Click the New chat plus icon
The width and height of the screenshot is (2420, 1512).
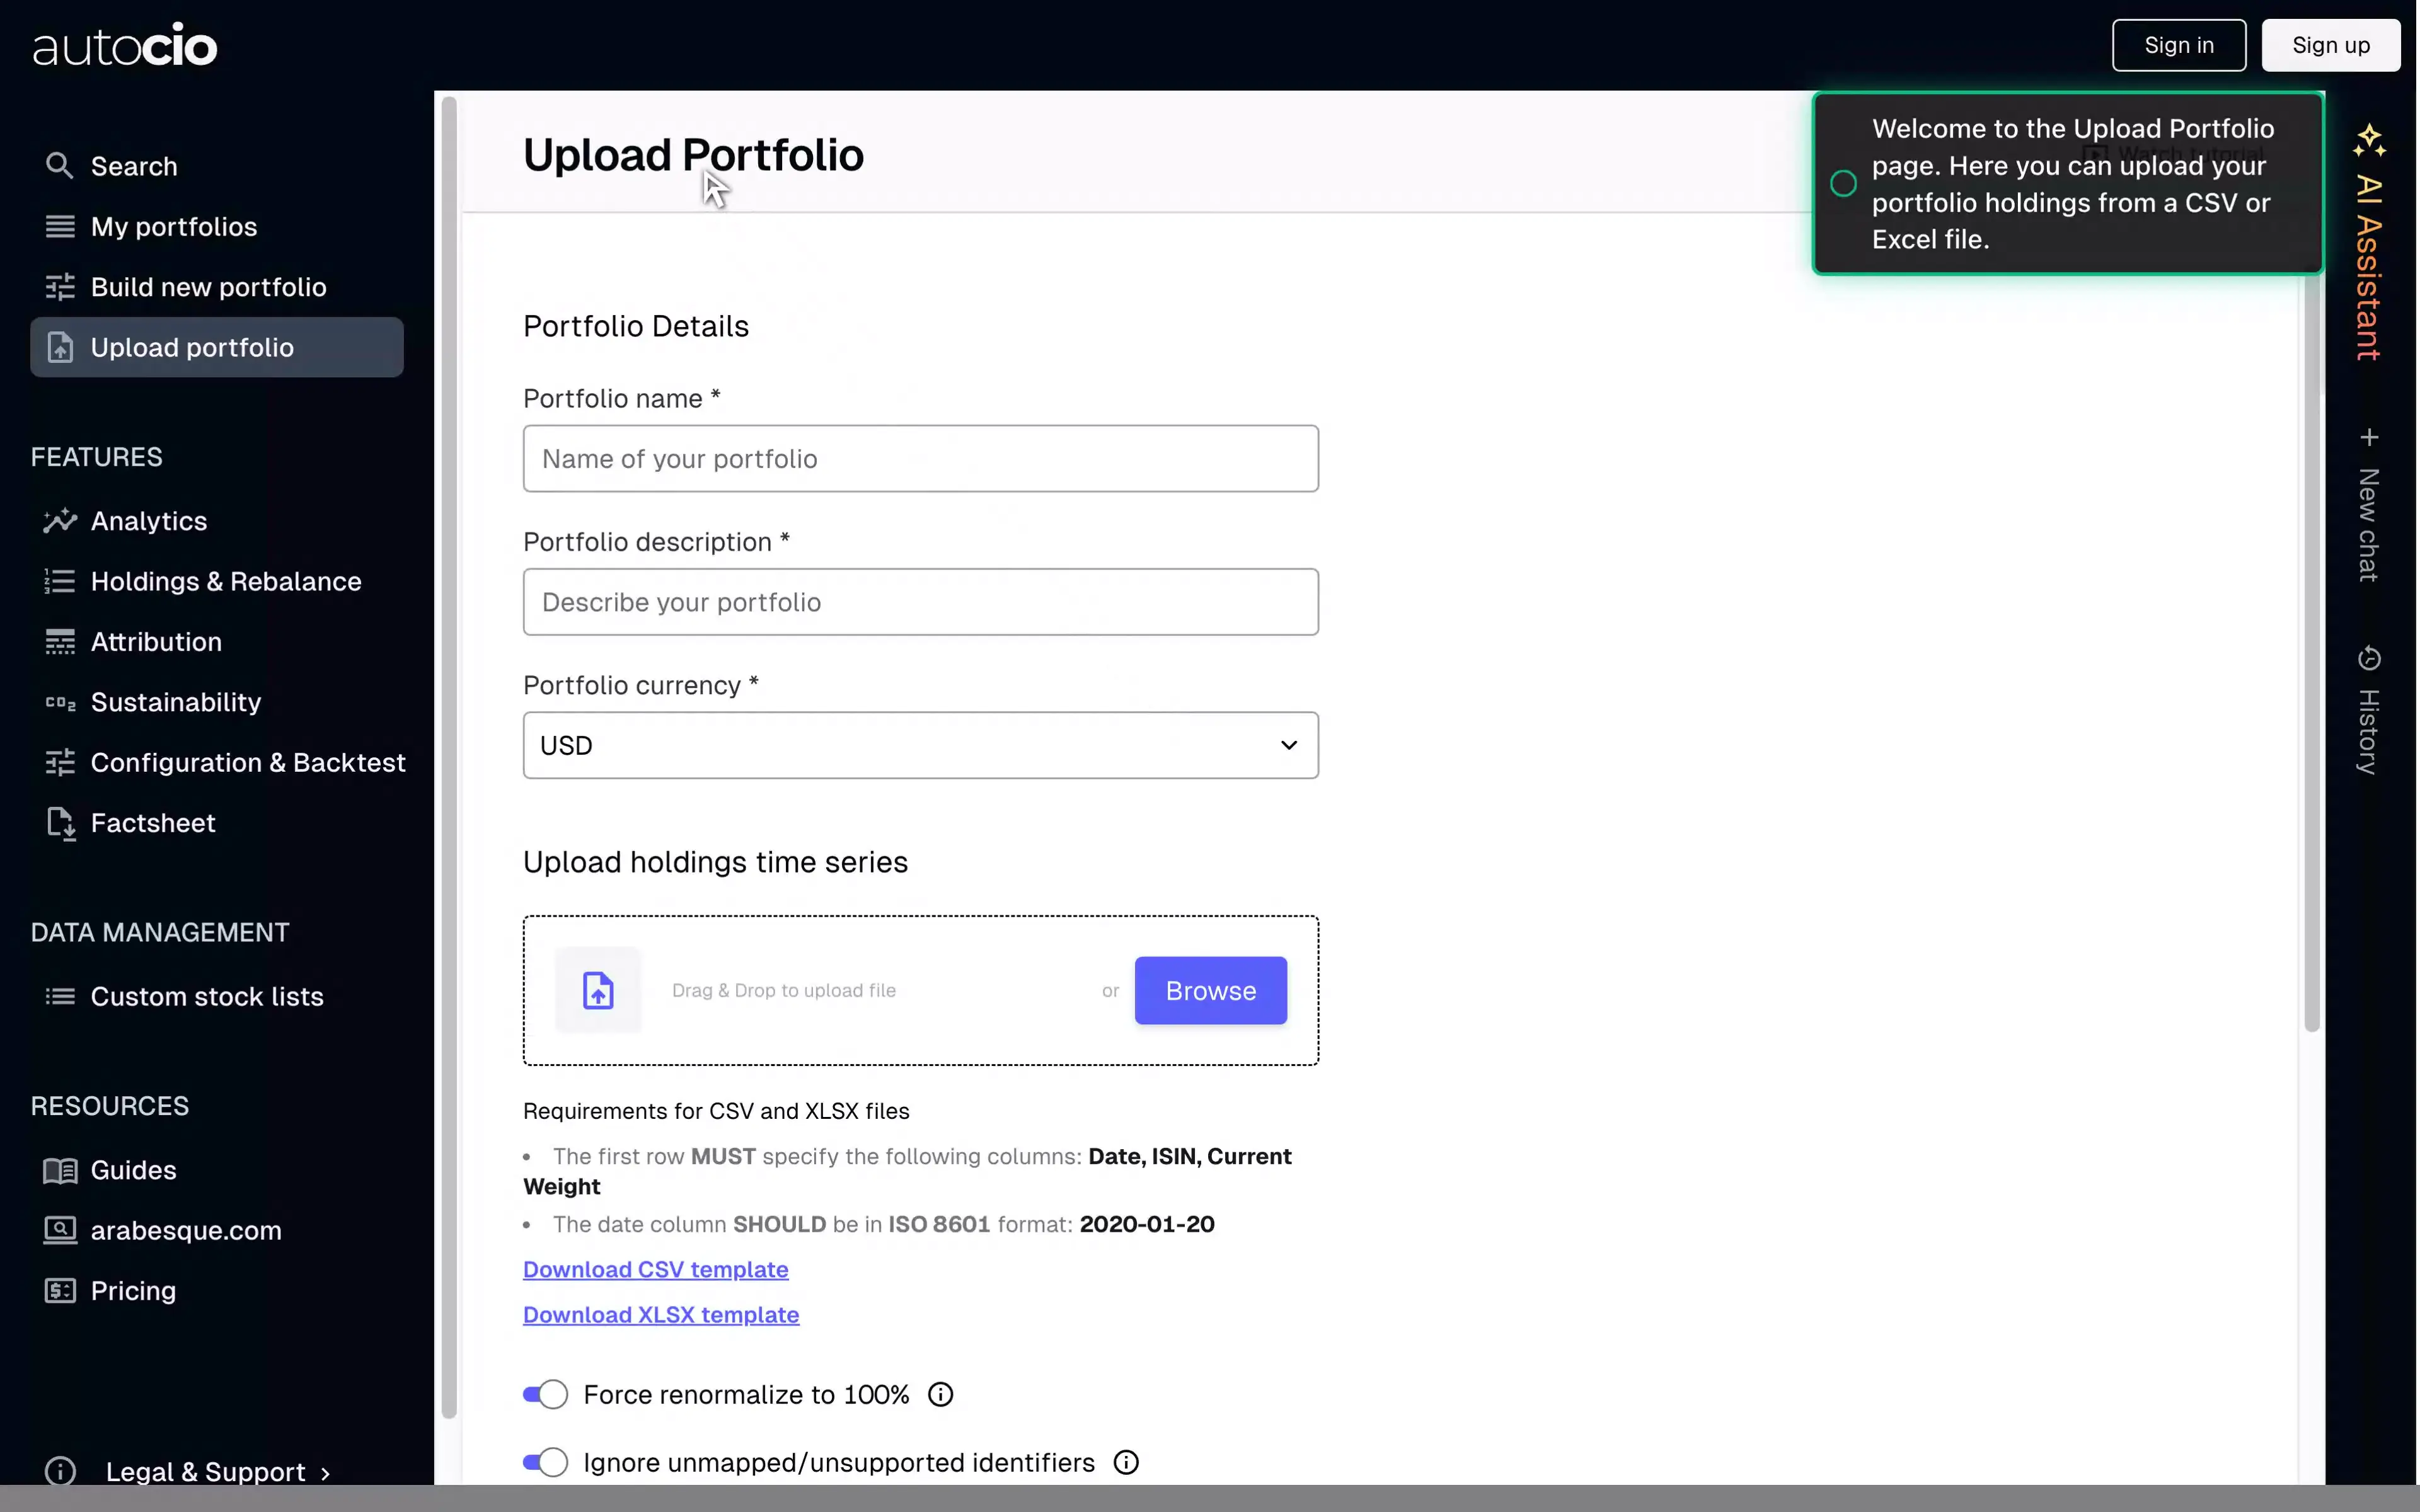2368,438
